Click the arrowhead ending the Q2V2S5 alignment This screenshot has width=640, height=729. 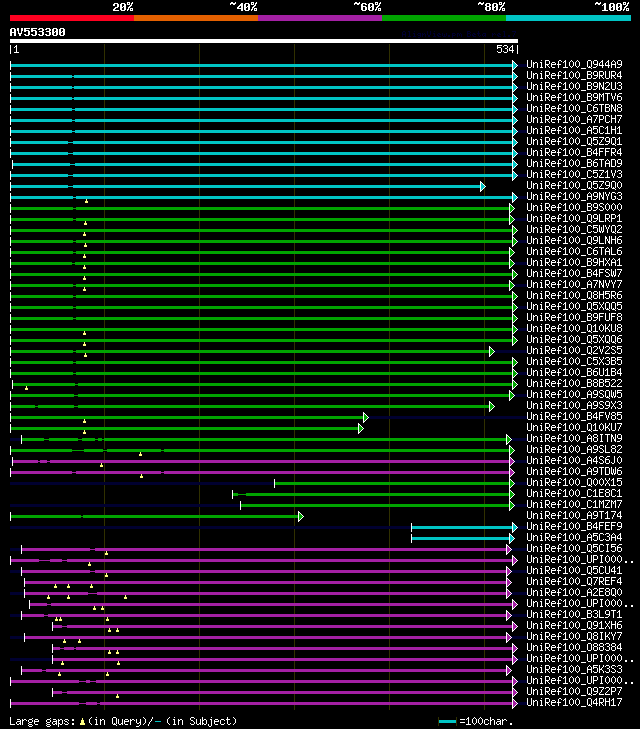492,351
